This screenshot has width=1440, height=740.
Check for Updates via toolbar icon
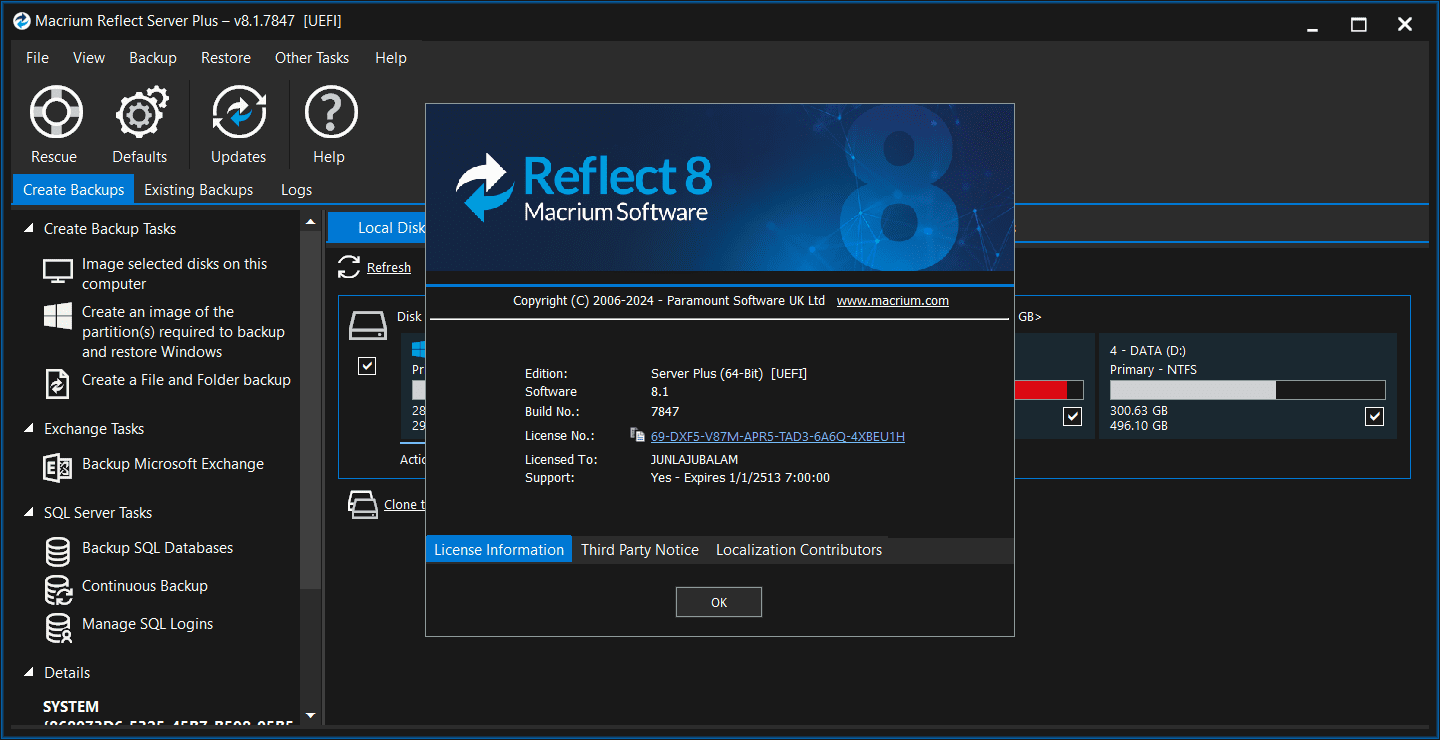[239, 112]
